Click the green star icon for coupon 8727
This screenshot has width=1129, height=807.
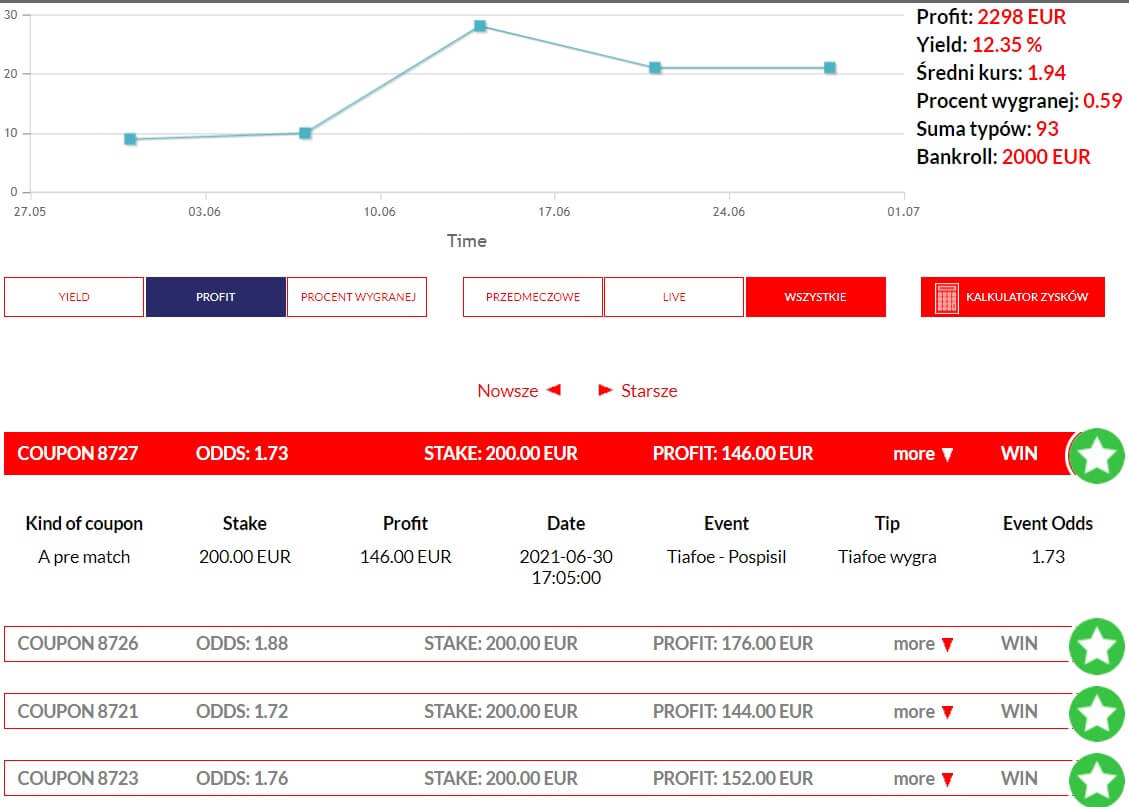(x=1097, y=455)
